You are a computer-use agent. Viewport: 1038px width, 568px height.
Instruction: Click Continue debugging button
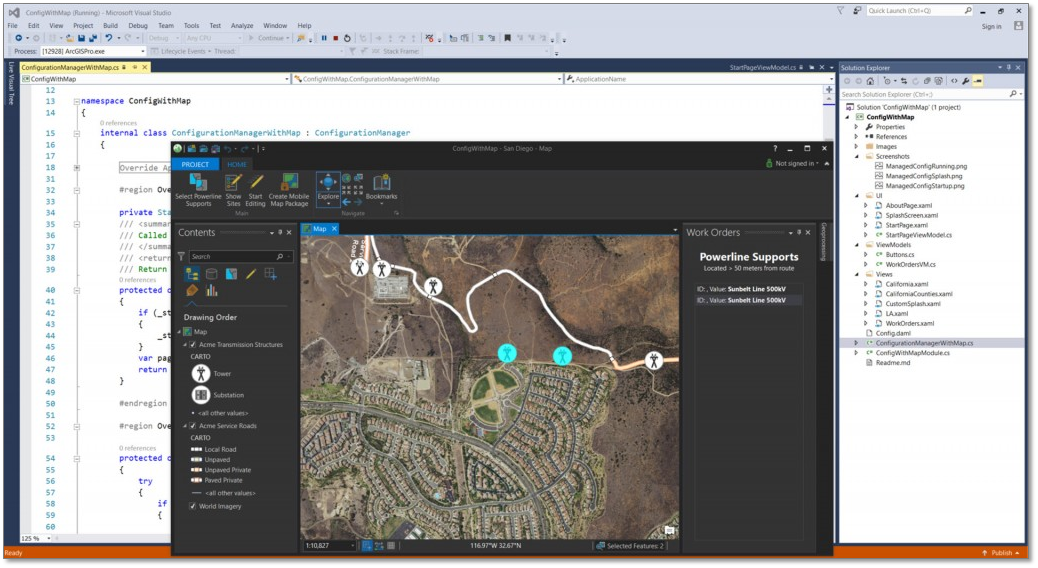[268, 38]
